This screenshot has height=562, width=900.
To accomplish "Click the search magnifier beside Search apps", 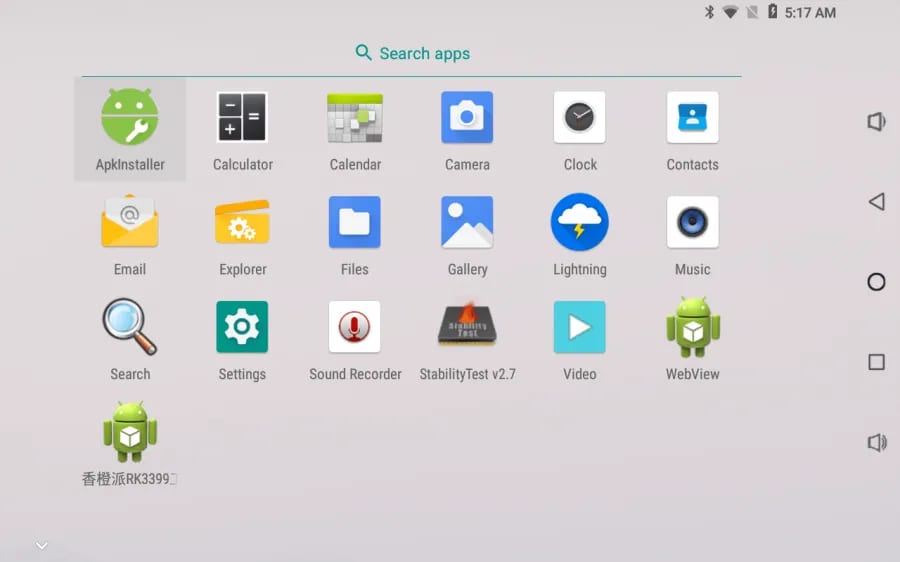I will click(x=363, y=52).
